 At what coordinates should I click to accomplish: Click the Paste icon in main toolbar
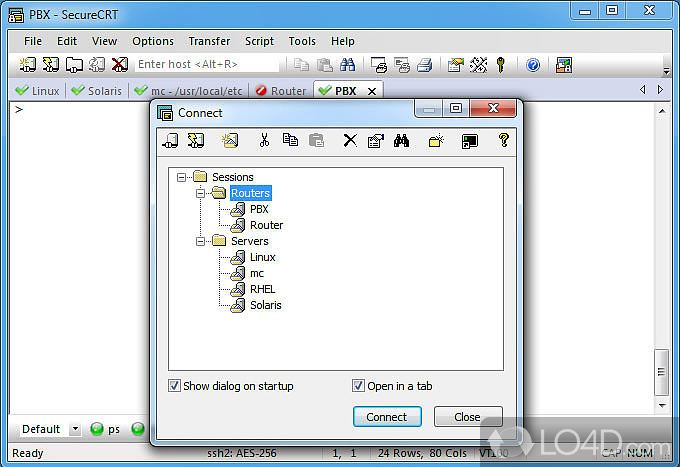click(x=324, y=65)
